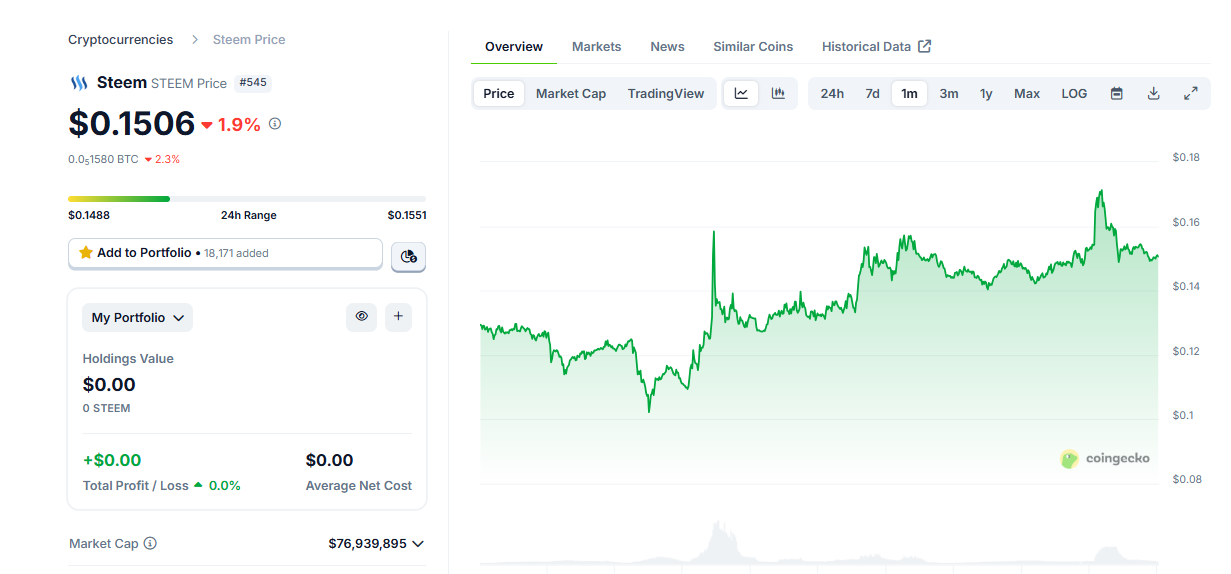Click the 24h Range price bar
The width and height of the screenshot is (1231, 574).
point(247,199)
